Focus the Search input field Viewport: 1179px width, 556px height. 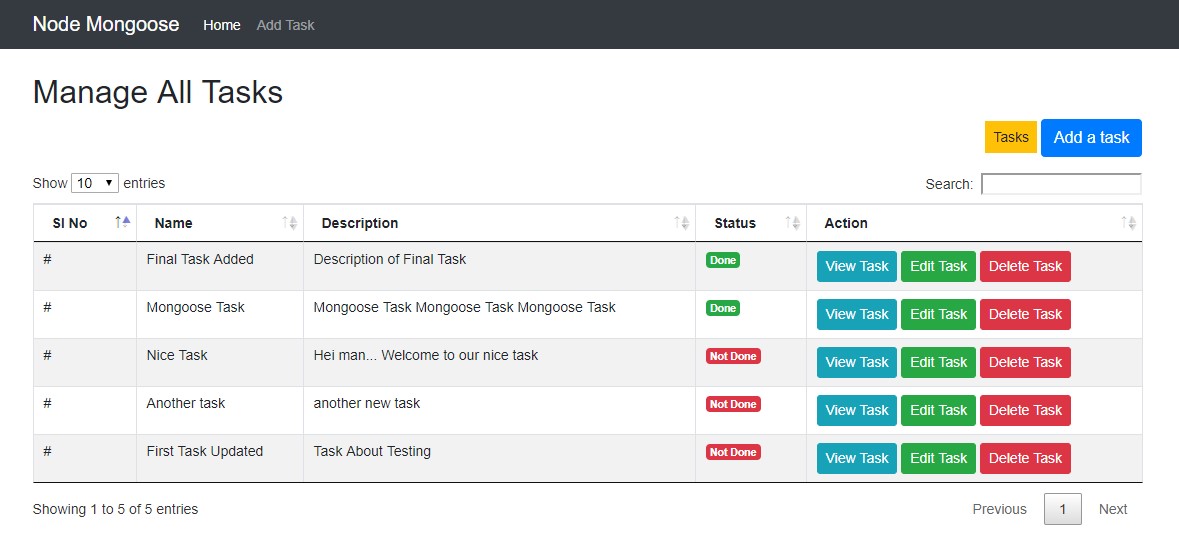[1061, 184]
